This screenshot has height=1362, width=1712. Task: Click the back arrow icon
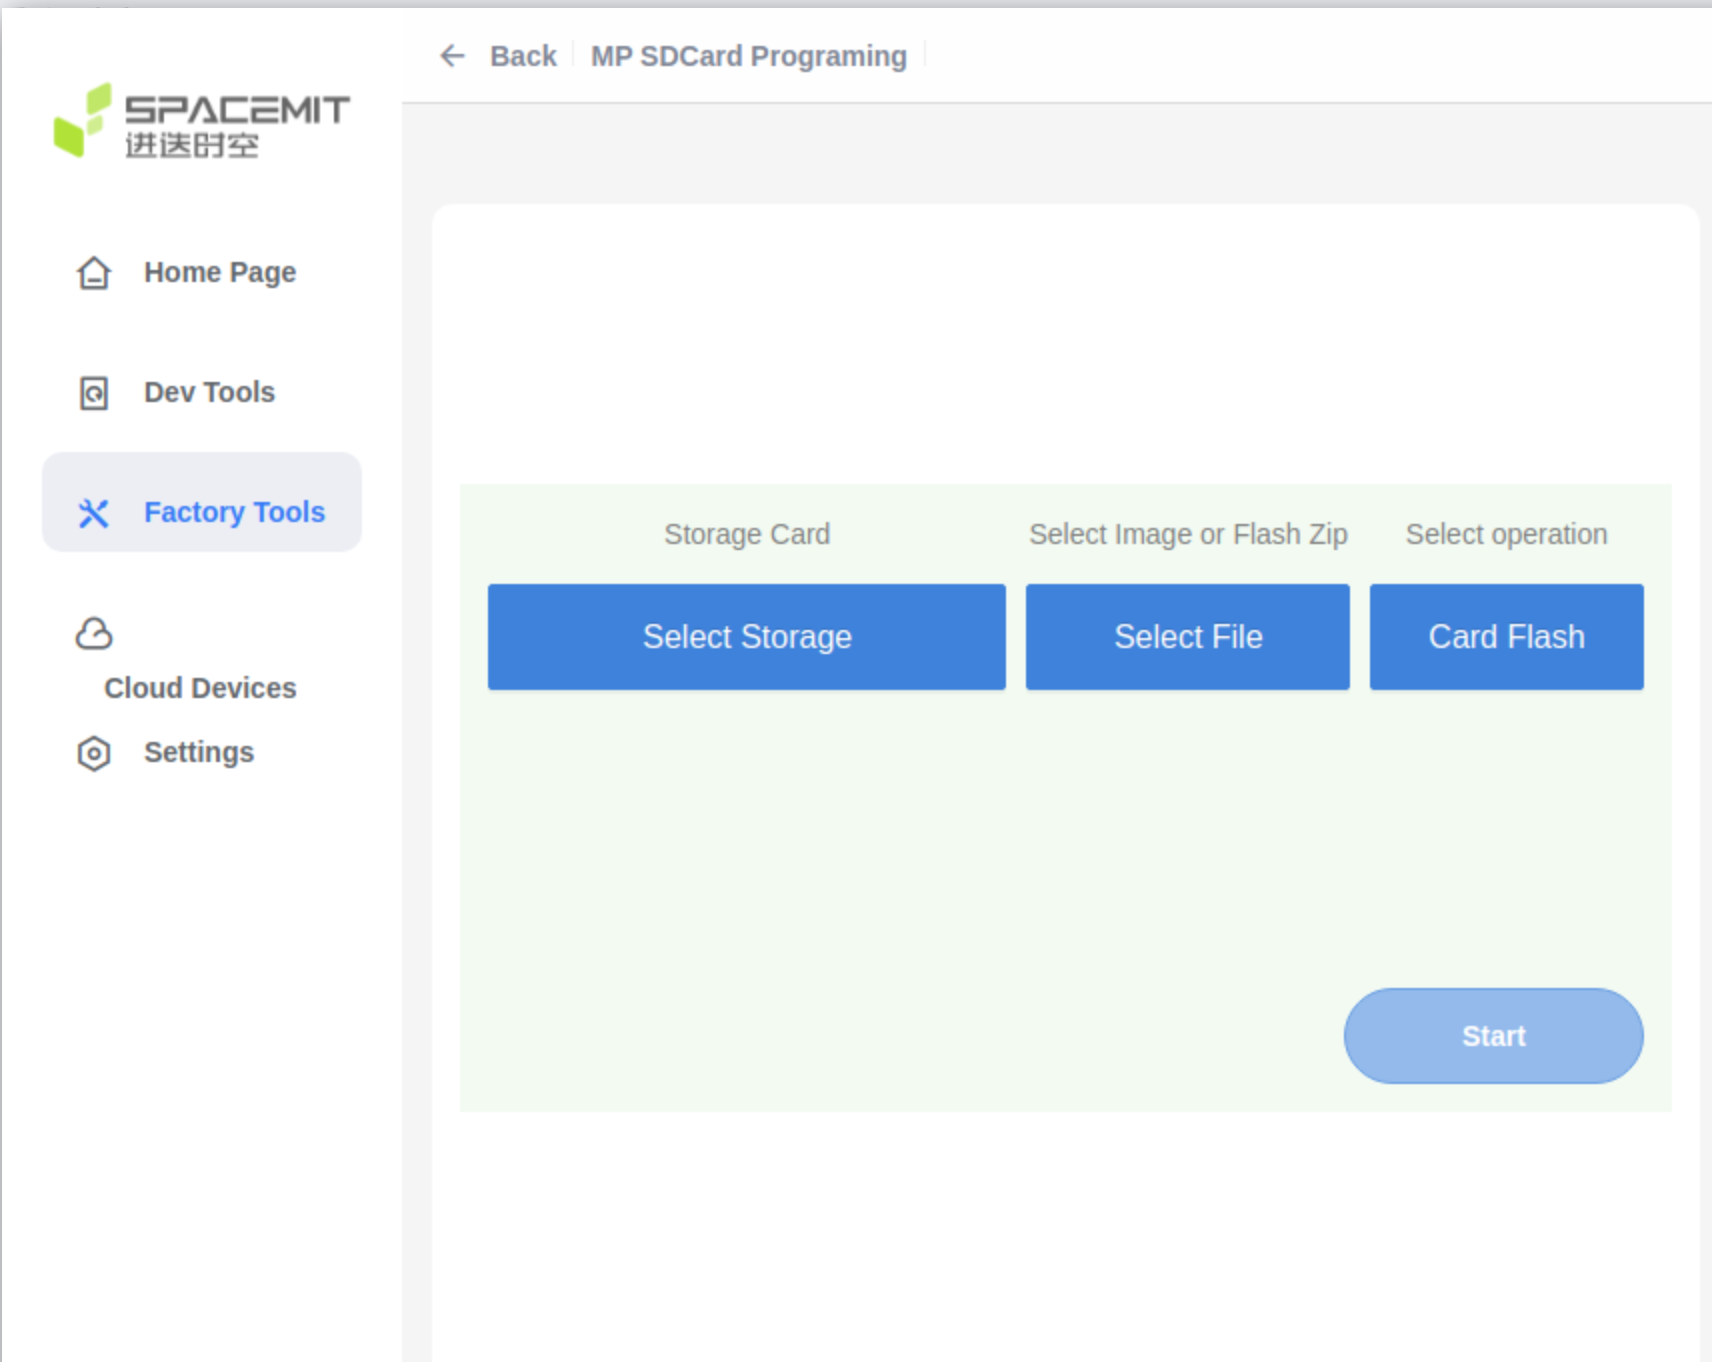point(453,56)
